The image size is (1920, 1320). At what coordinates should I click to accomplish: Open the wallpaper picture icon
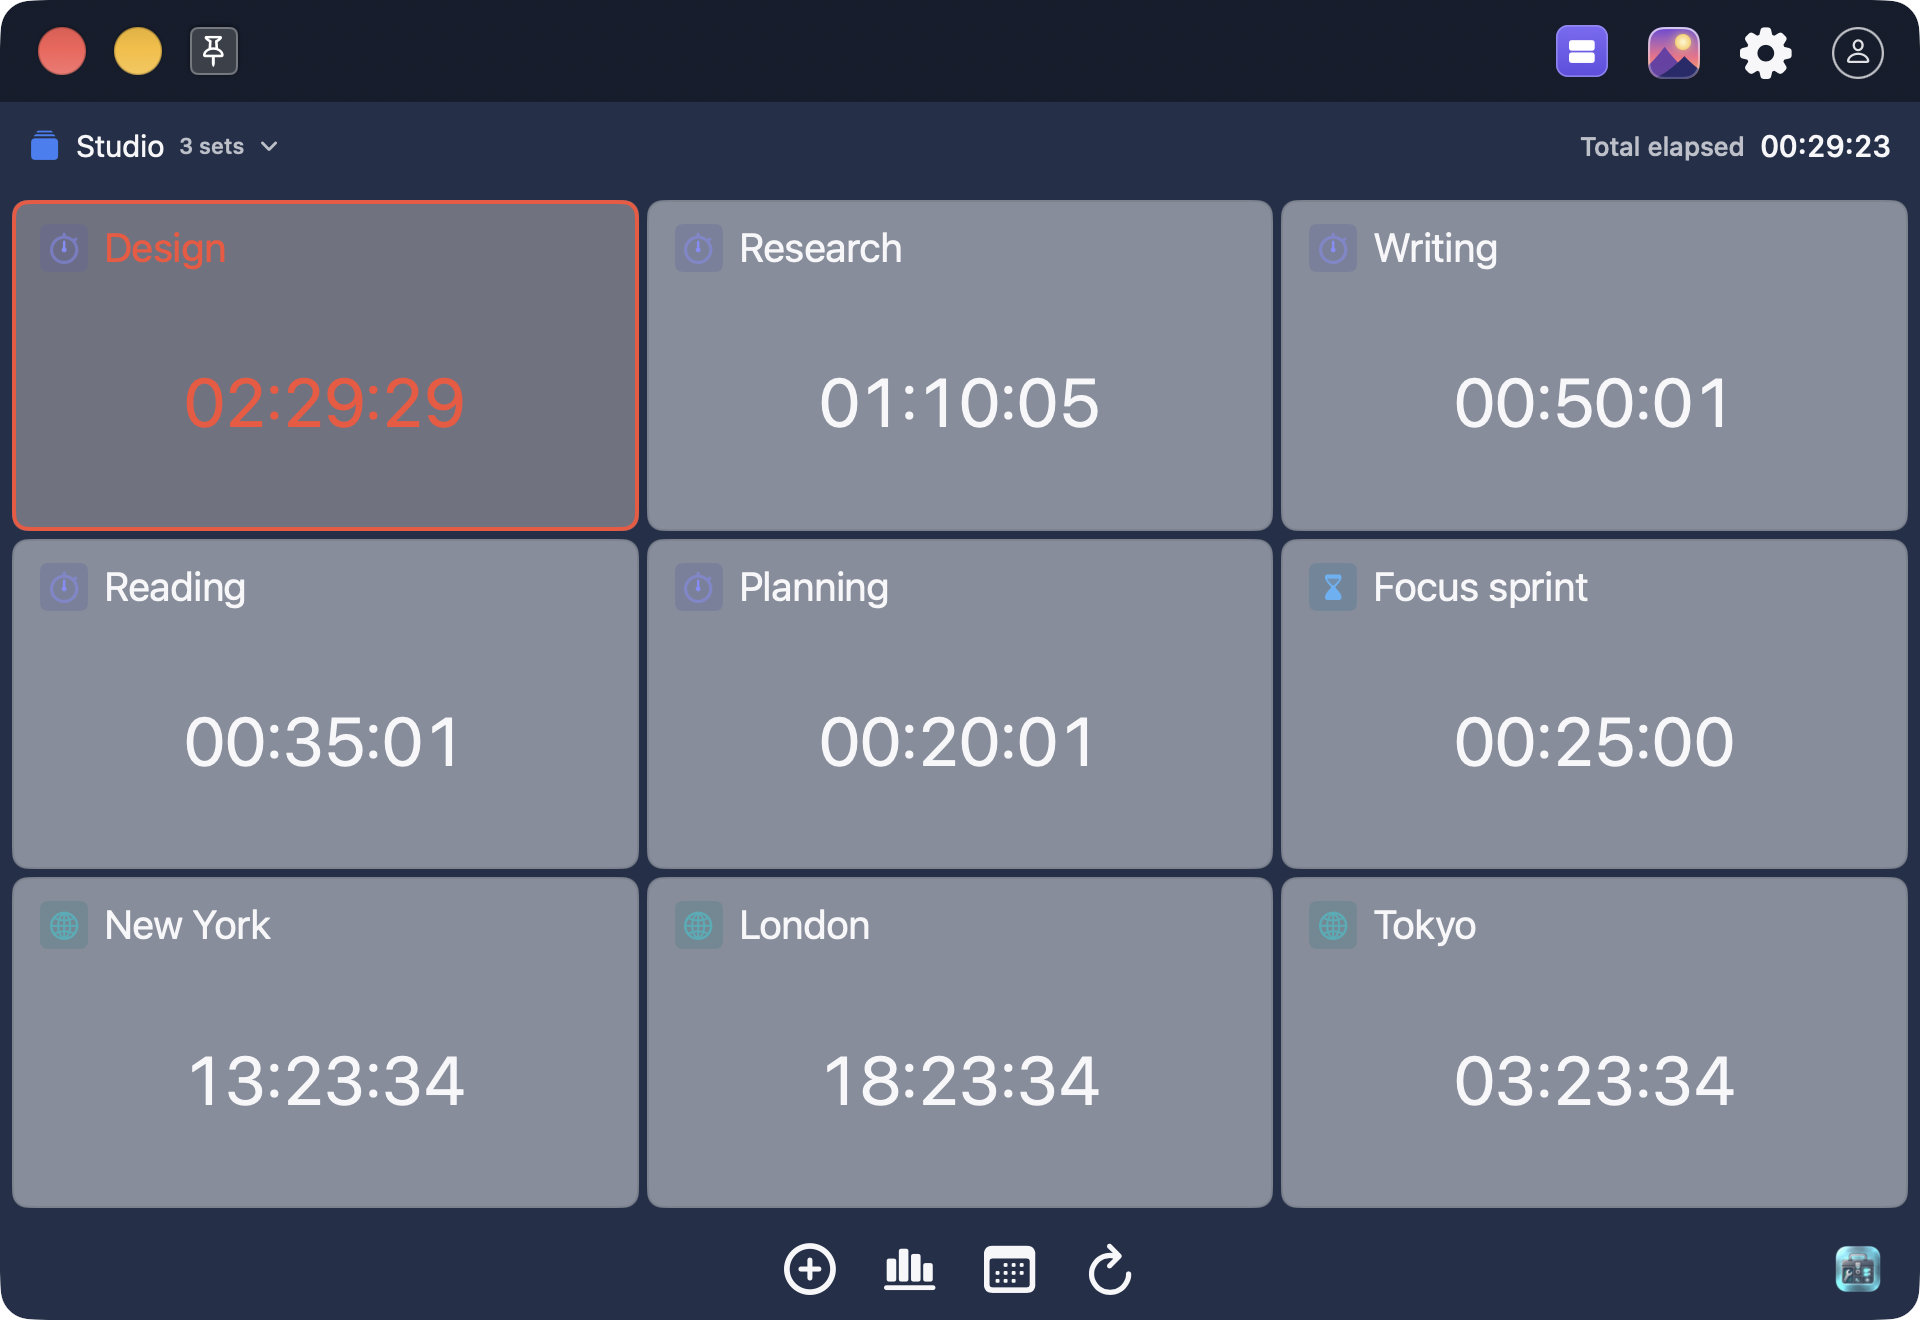pyautogui.click(x=1673, y=52)
